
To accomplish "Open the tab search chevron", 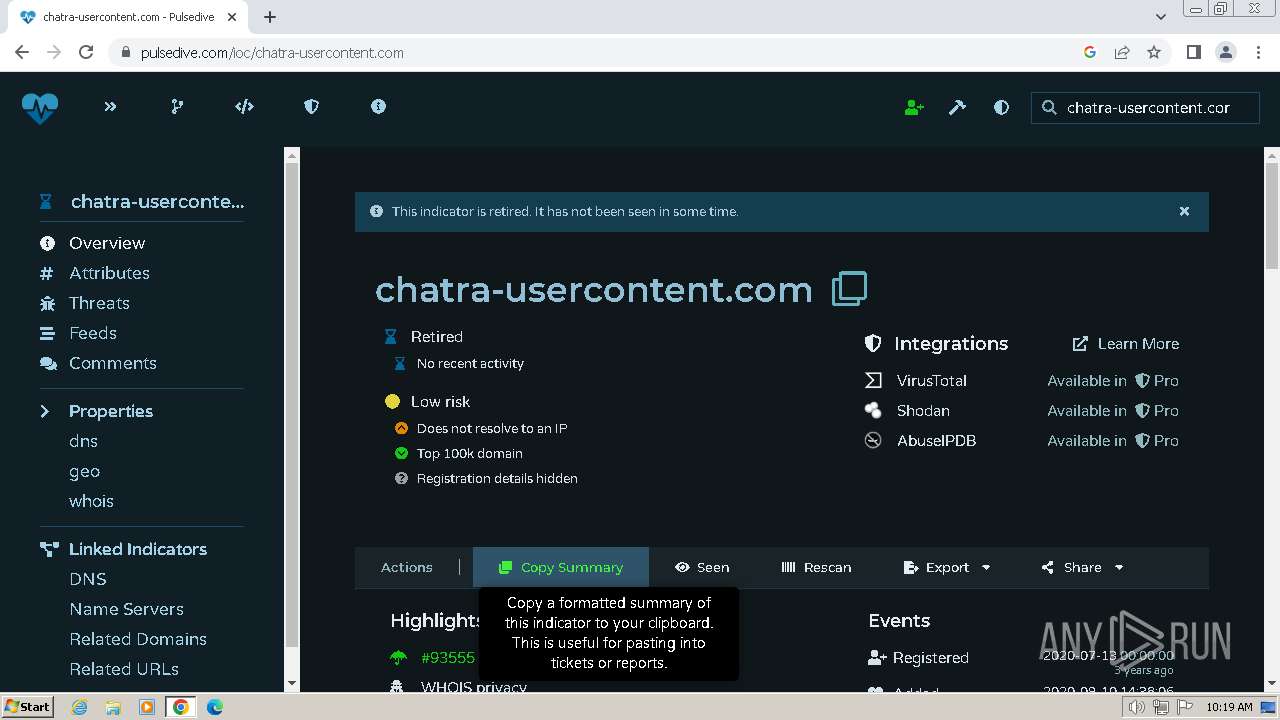I will pyautogui.click(x=1160, y=17).
